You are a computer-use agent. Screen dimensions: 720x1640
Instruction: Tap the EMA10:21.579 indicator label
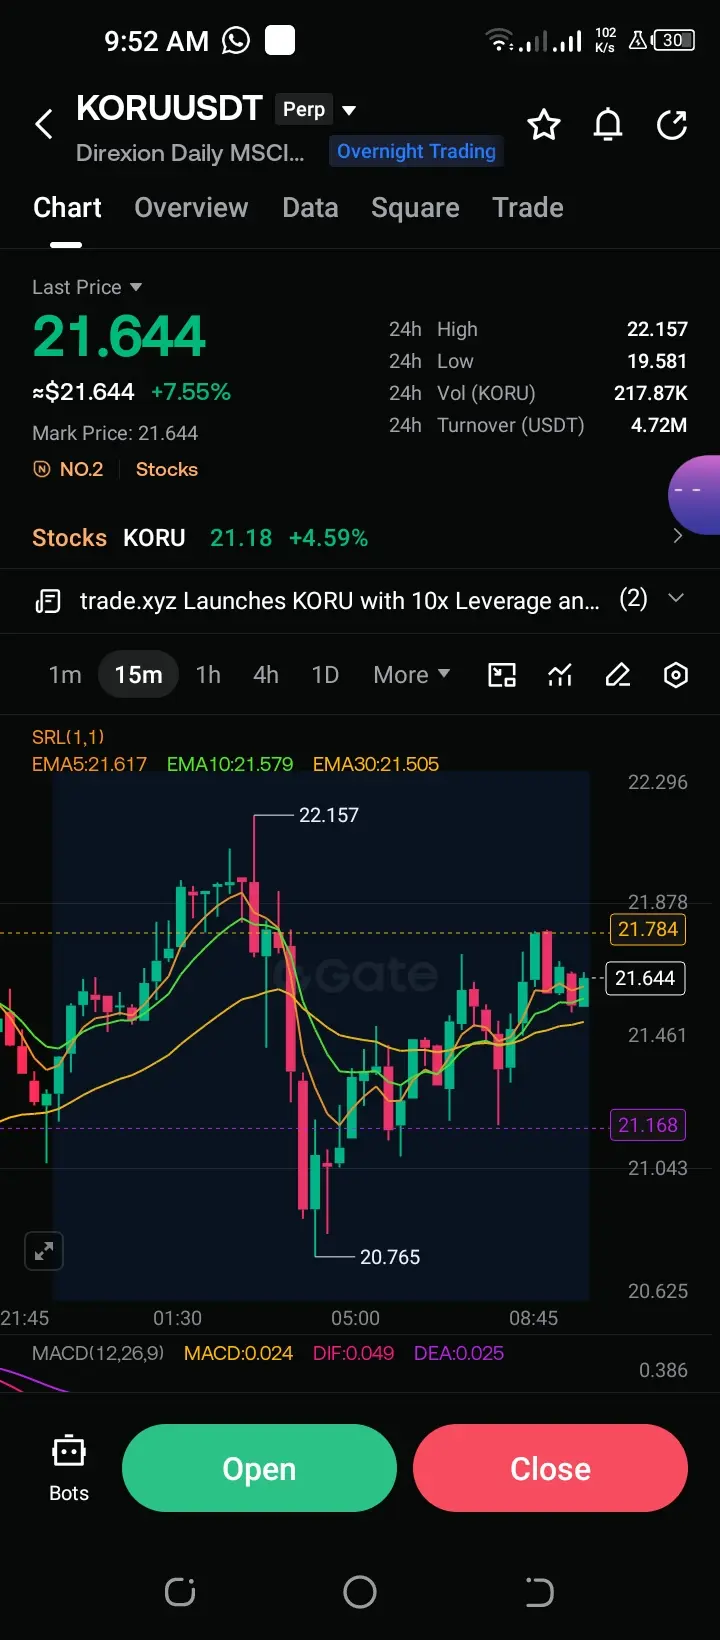click(230, 764)
